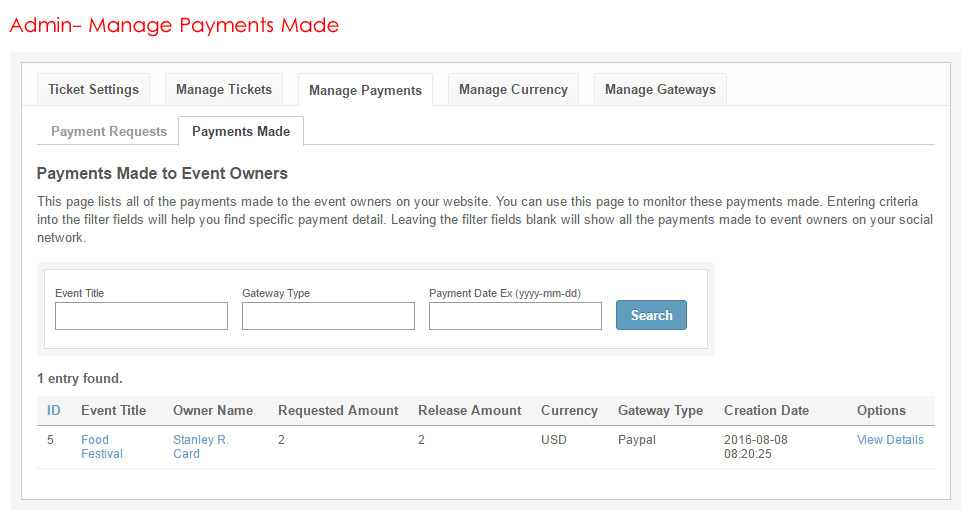Switch to the Manage Tickets tab
This screenshot has height=522, width=971.
click(x=224, y=89)
